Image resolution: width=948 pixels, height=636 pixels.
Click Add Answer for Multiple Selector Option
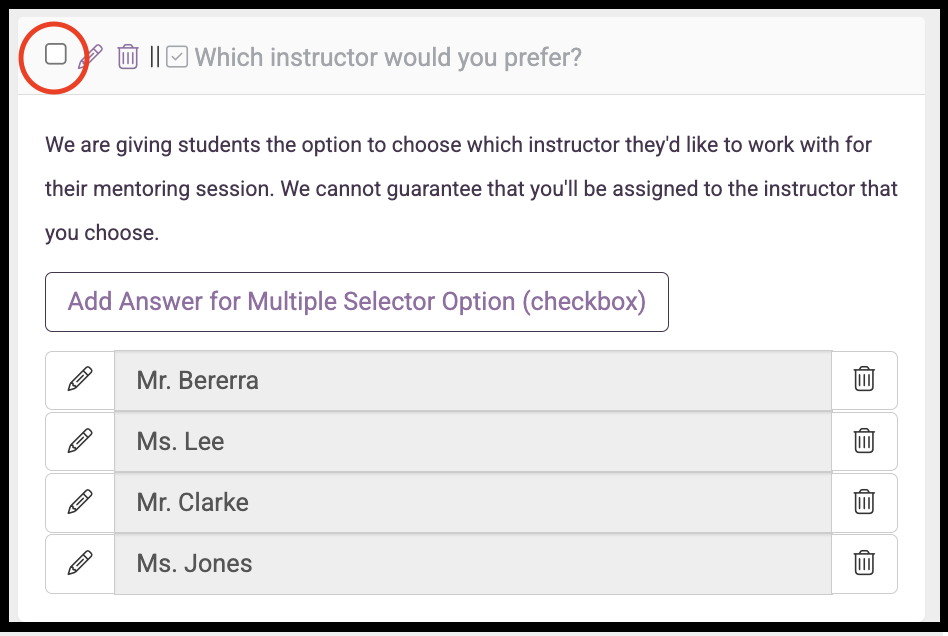point(357,302)
